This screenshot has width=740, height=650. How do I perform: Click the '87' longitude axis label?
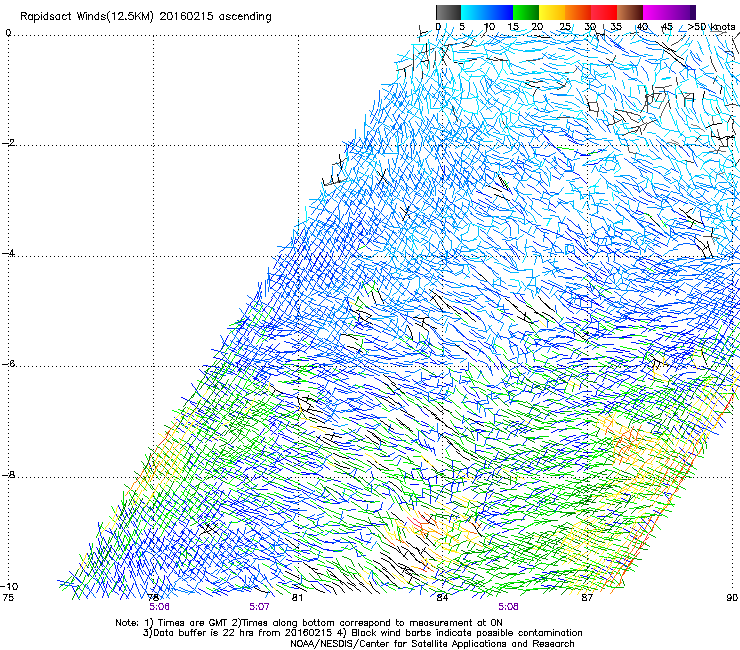587,598
